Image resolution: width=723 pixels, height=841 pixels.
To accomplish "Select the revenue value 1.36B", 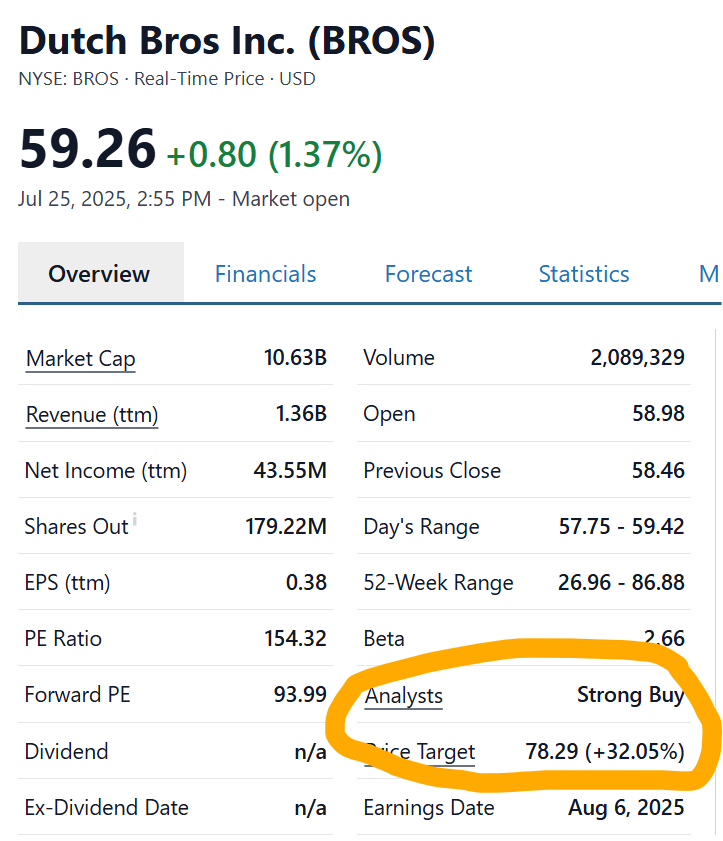I will (301, 414).
